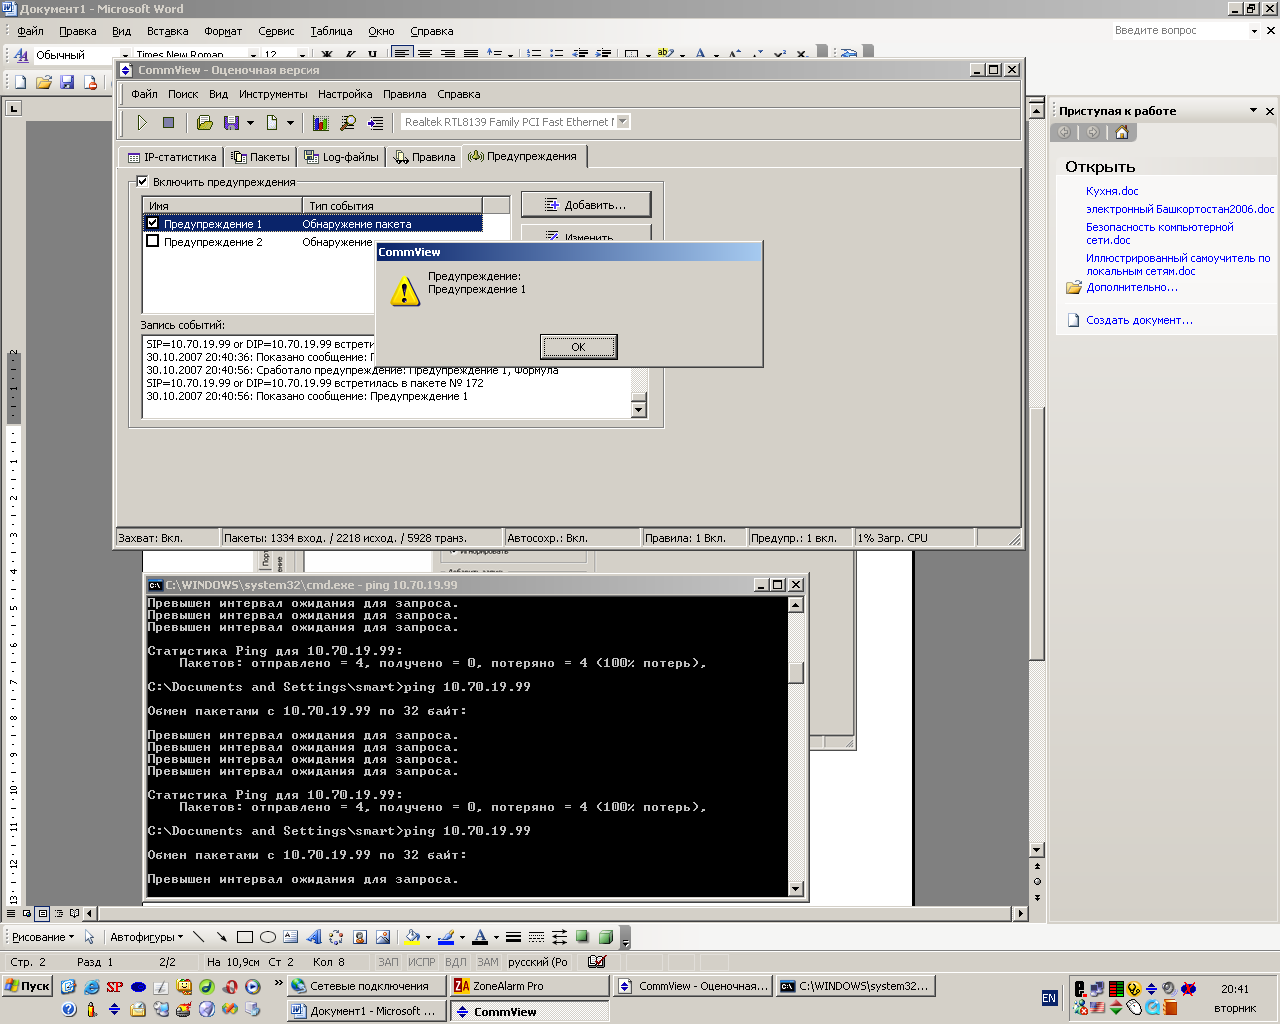This screenshot has width=1280, height=1024.
Task: Insert a text box from the drawing toolbar
Action: tap(290, 937)
